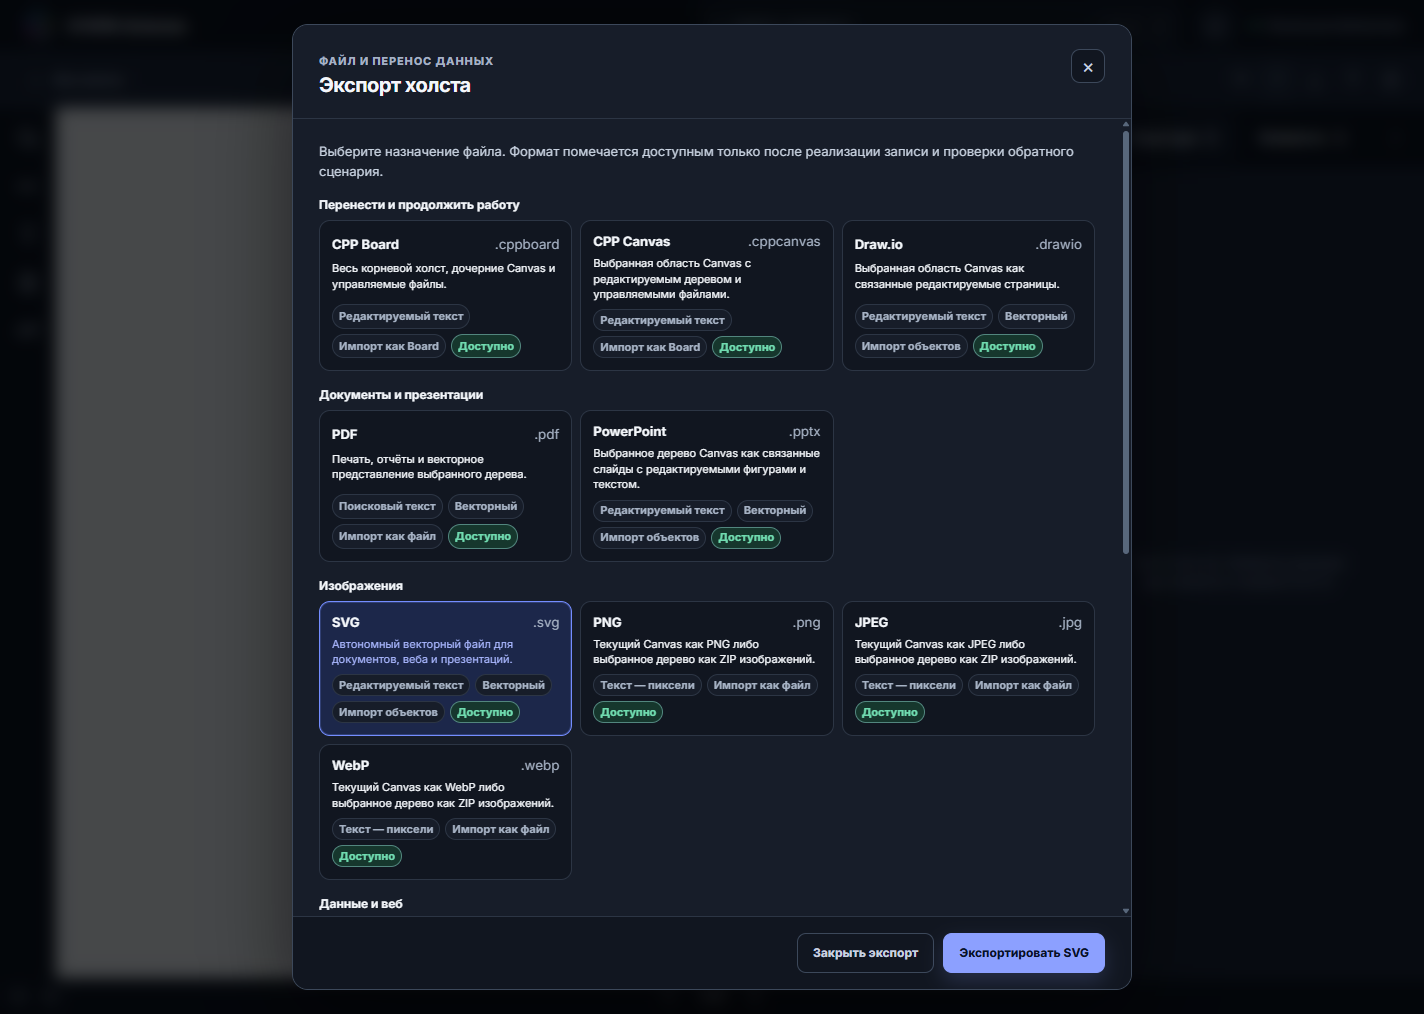Click the Данные и веб section heading
Screen dimensions: 1424x1014
click(x=361, y=904)
